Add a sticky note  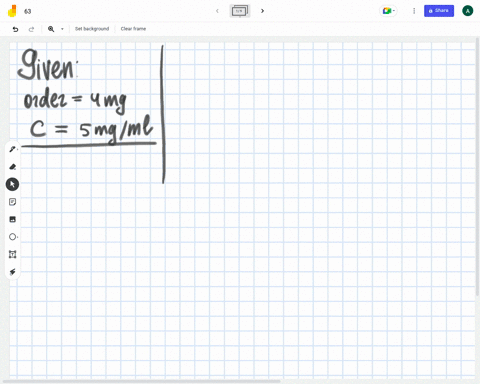(x=13, y=202)
